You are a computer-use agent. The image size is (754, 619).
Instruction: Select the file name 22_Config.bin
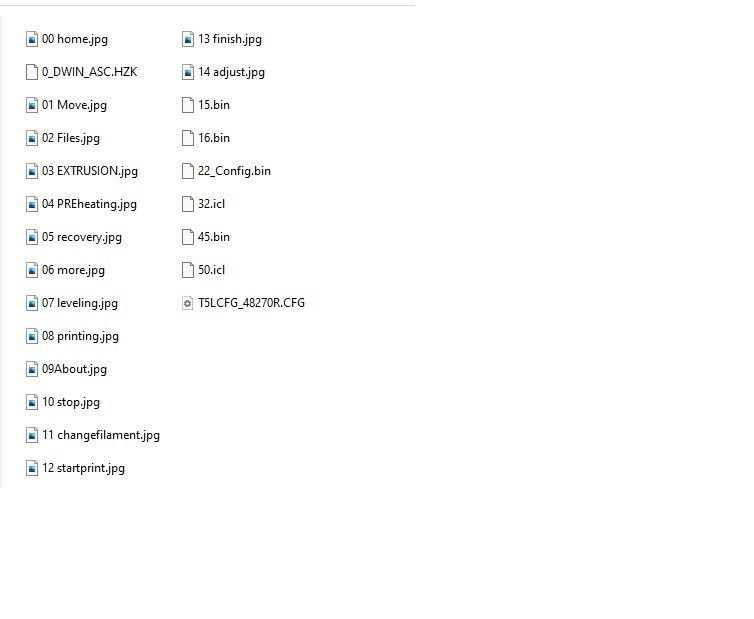[235, 171]
